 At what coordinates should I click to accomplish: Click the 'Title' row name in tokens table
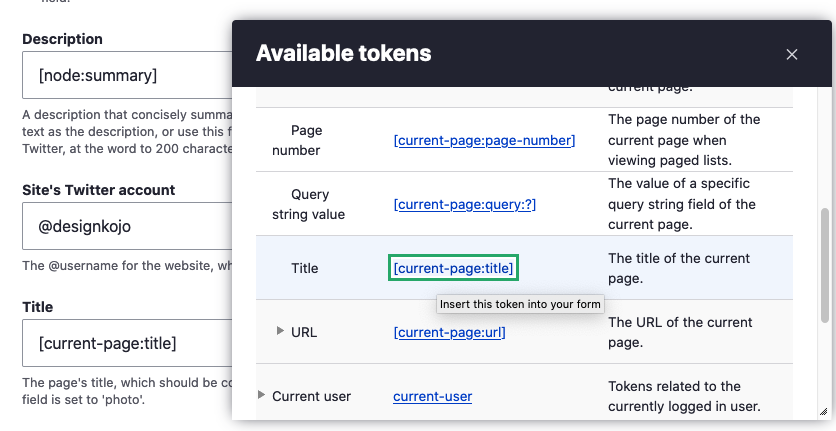(x=304, y=268)
